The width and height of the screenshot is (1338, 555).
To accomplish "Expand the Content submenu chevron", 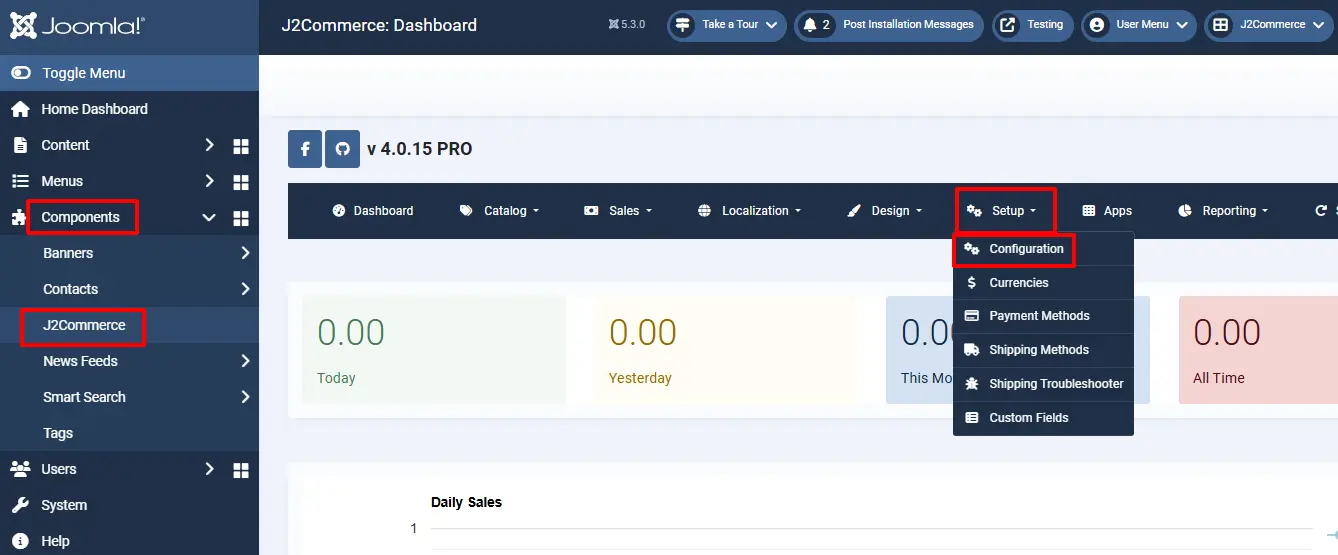I will click(x=209, y=145).
